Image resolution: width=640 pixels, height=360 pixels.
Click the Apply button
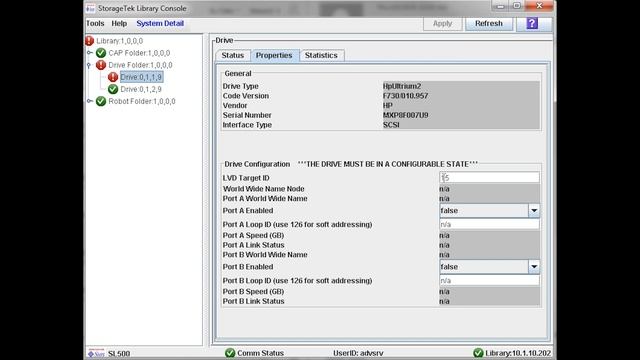(442, 24)
